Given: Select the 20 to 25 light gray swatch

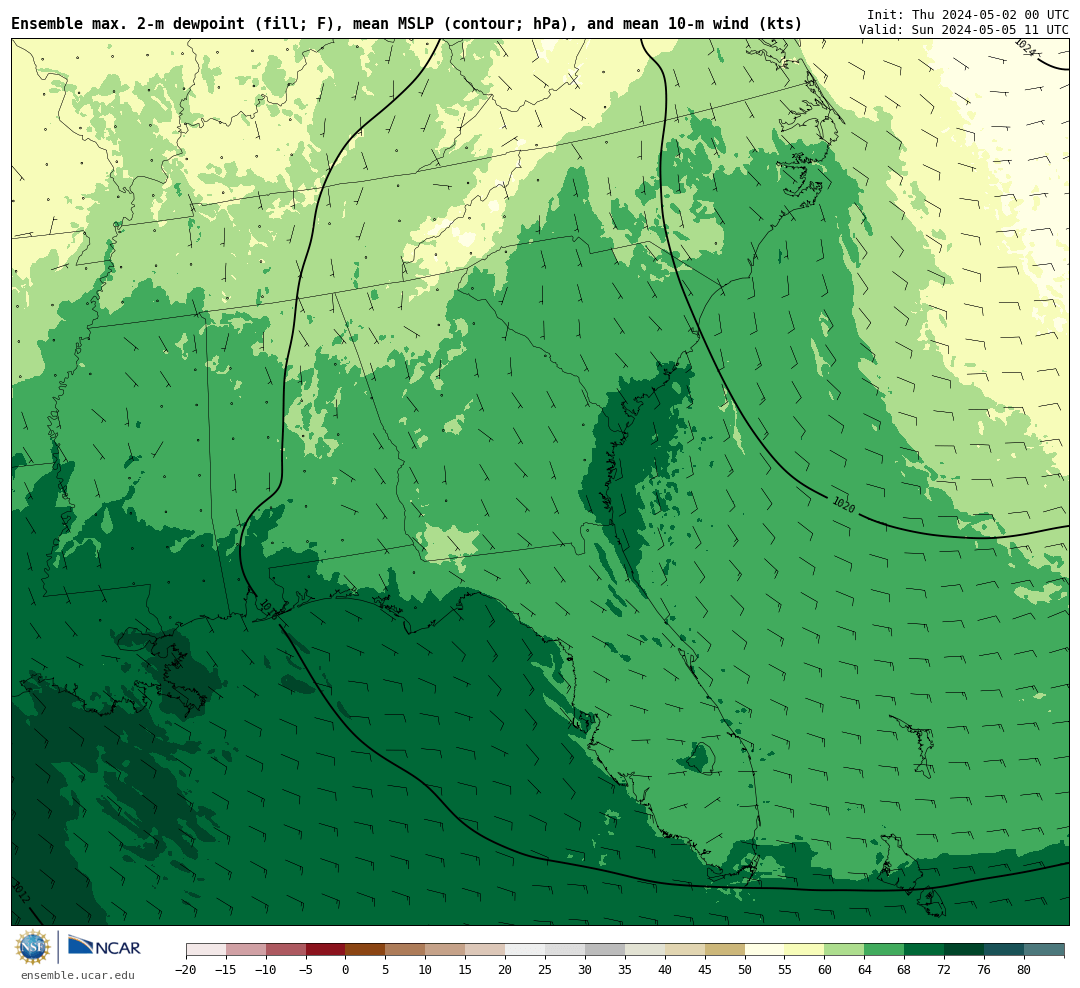Looking at the screenshot, I should click(526, 950).
